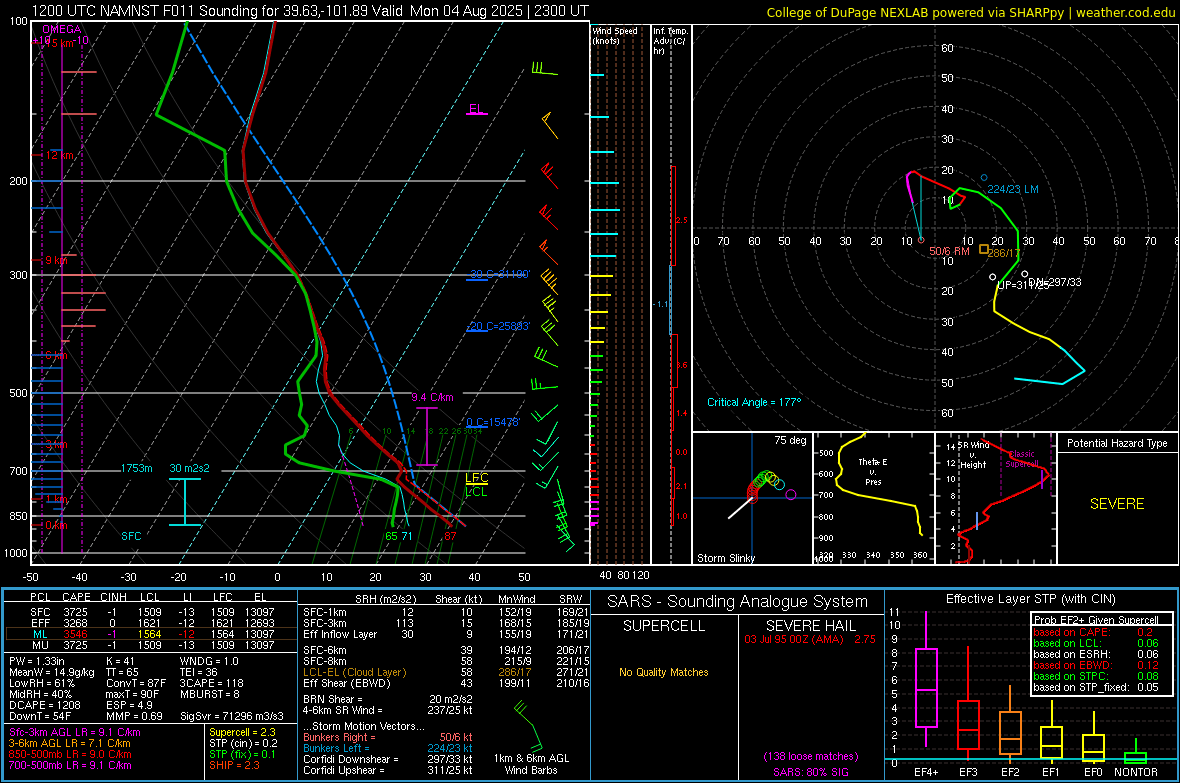The width and height of the screenshot is (1180, 783).
Task: Click 'SARS - Sounding Analogue System' header
Action: click(737, 602)
